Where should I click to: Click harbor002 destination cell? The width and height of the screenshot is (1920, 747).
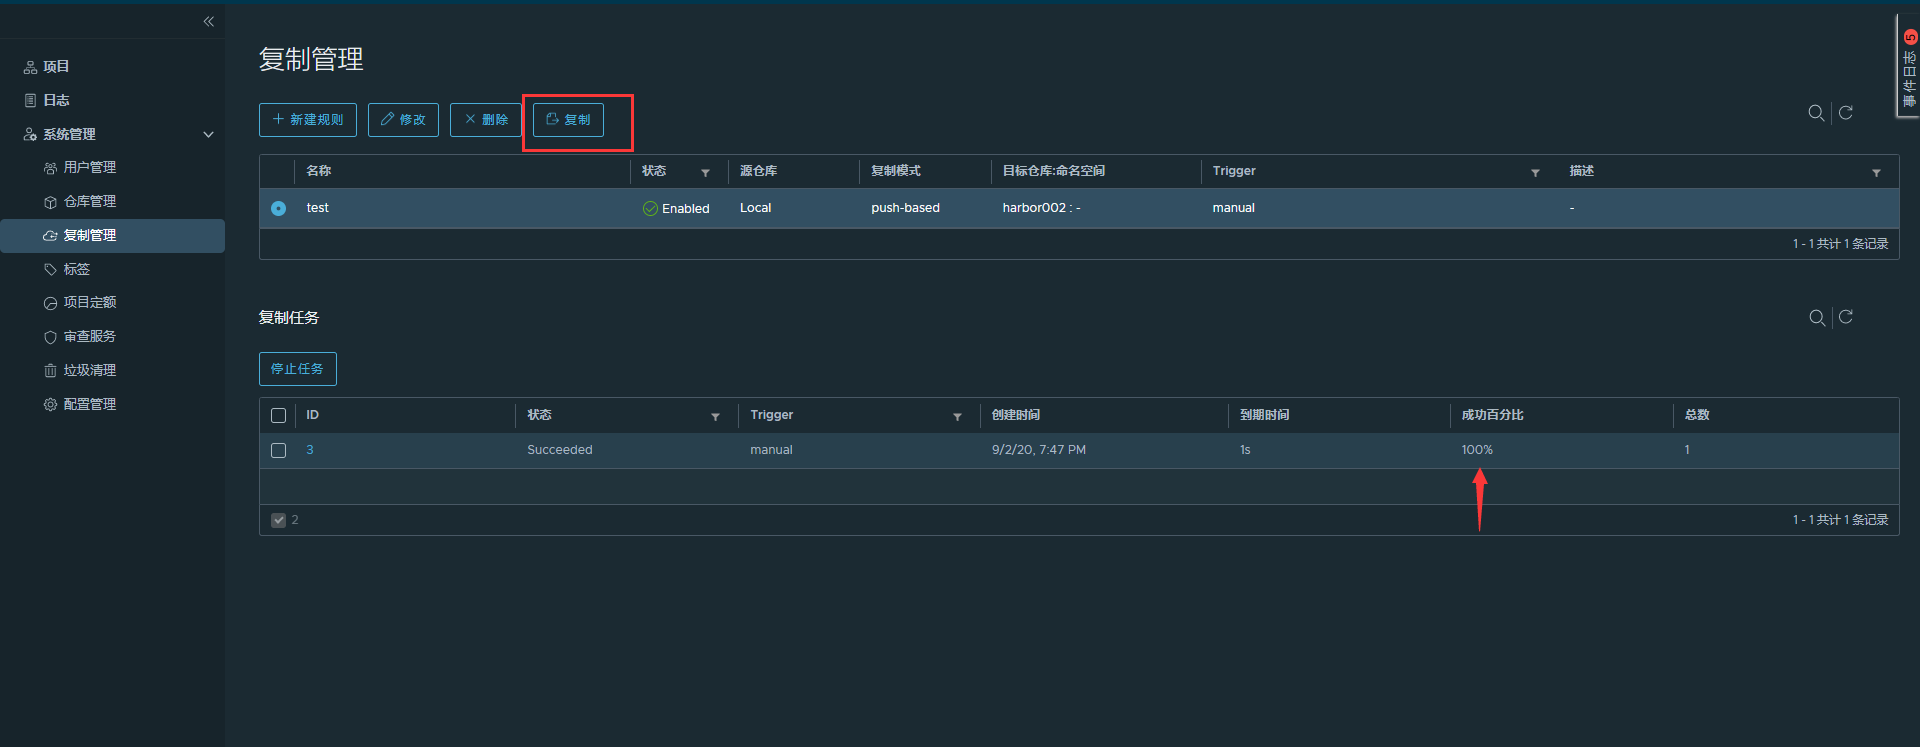click(1041, 208)
